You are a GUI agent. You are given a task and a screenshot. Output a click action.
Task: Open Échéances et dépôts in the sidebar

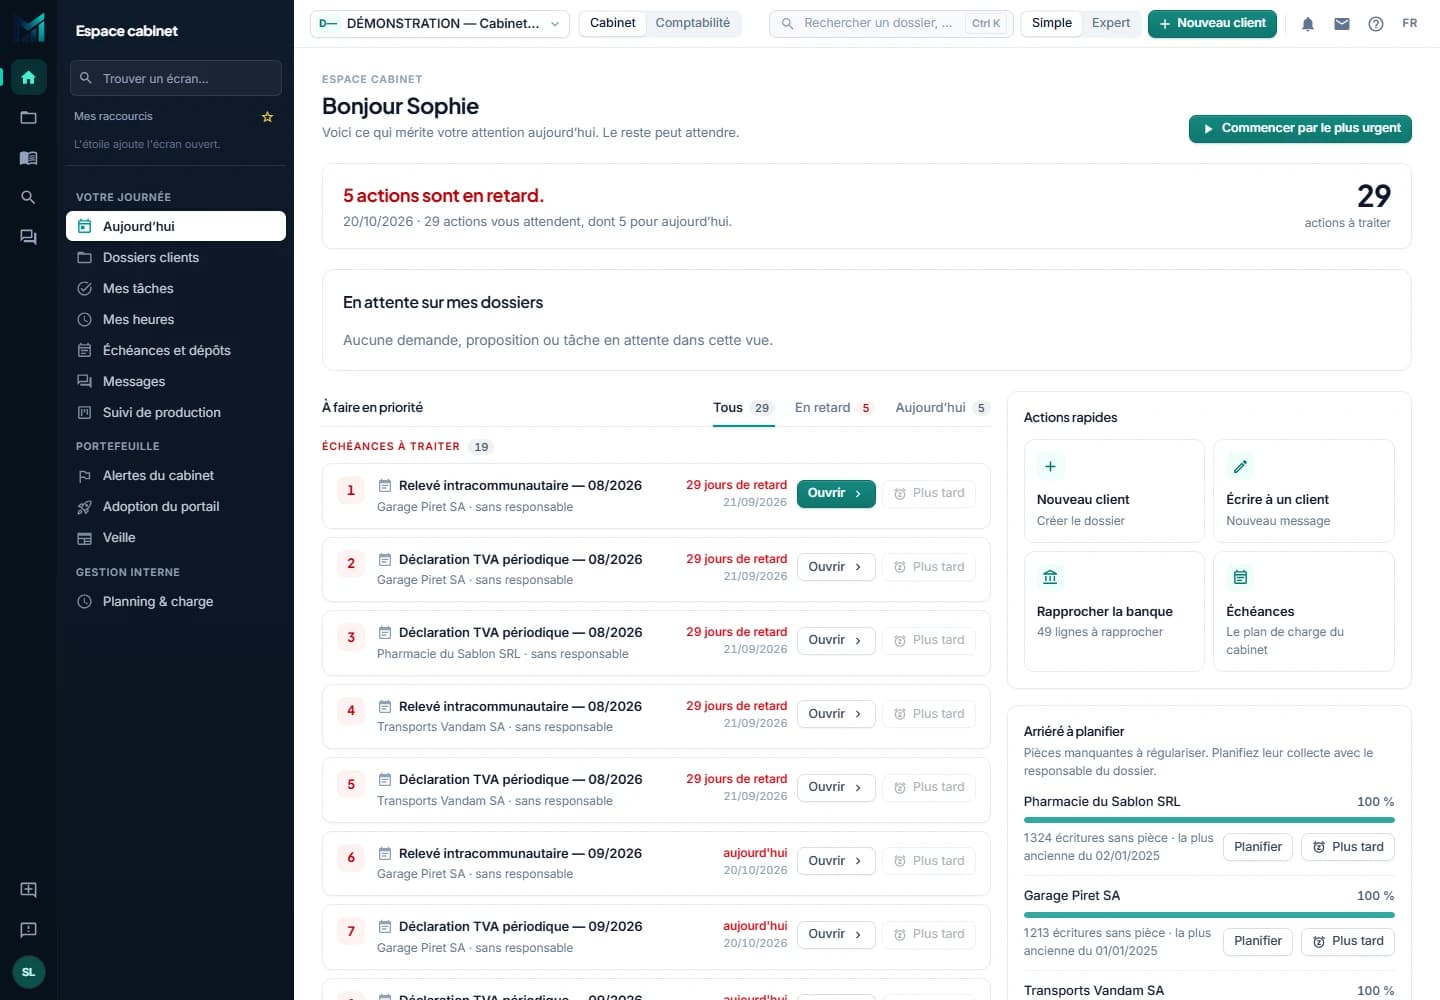coord(176,350)
